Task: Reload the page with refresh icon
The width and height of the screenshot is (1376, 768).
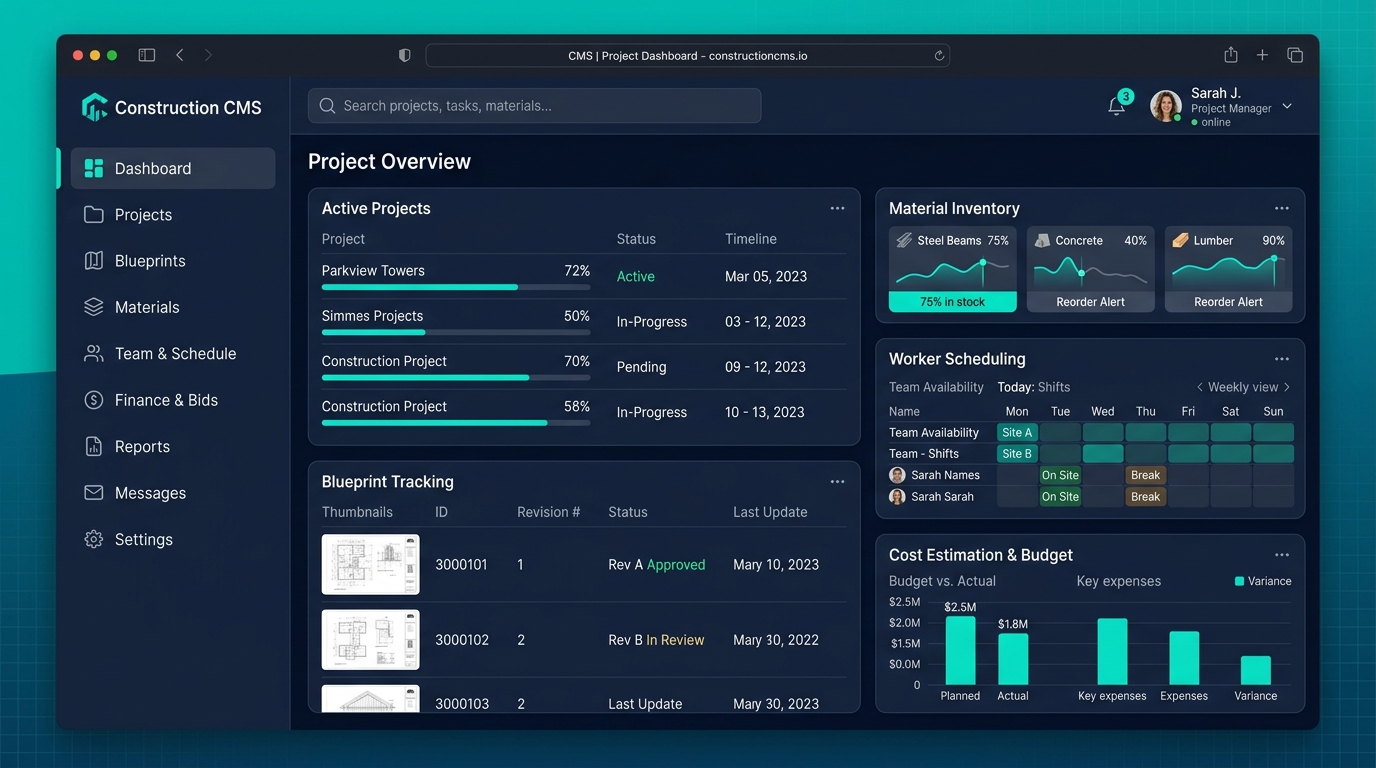Action: (x=939, y=56)
